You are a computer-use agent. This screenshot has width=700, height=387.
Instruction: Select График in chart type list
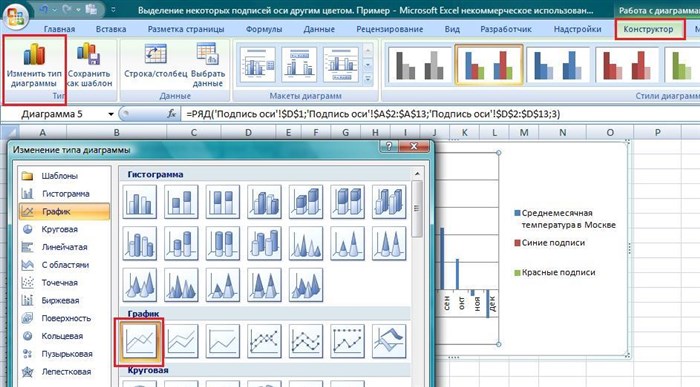pyautogui.click(x=64, y=212)
